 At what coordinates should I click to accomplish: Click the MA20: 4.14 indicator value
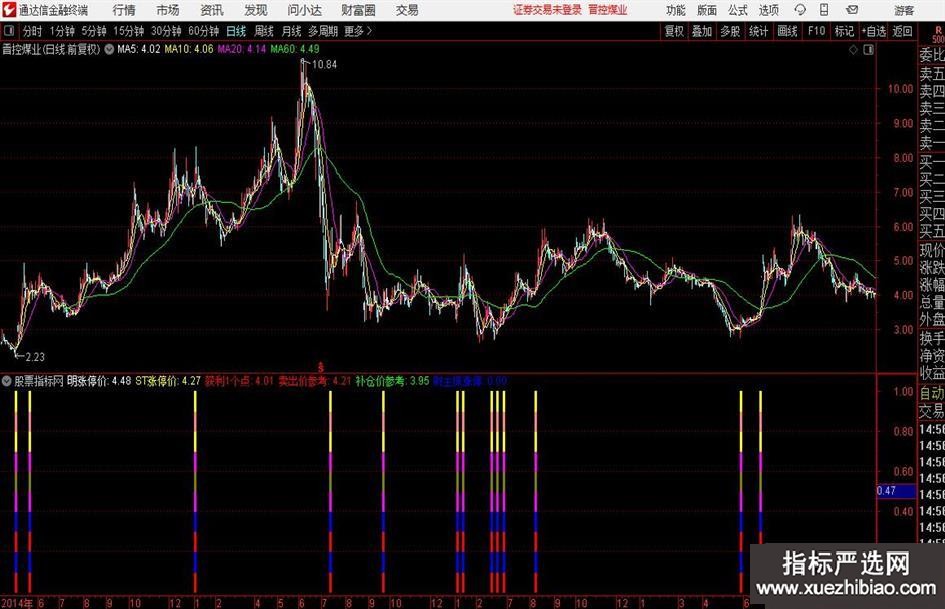[242, 49]
